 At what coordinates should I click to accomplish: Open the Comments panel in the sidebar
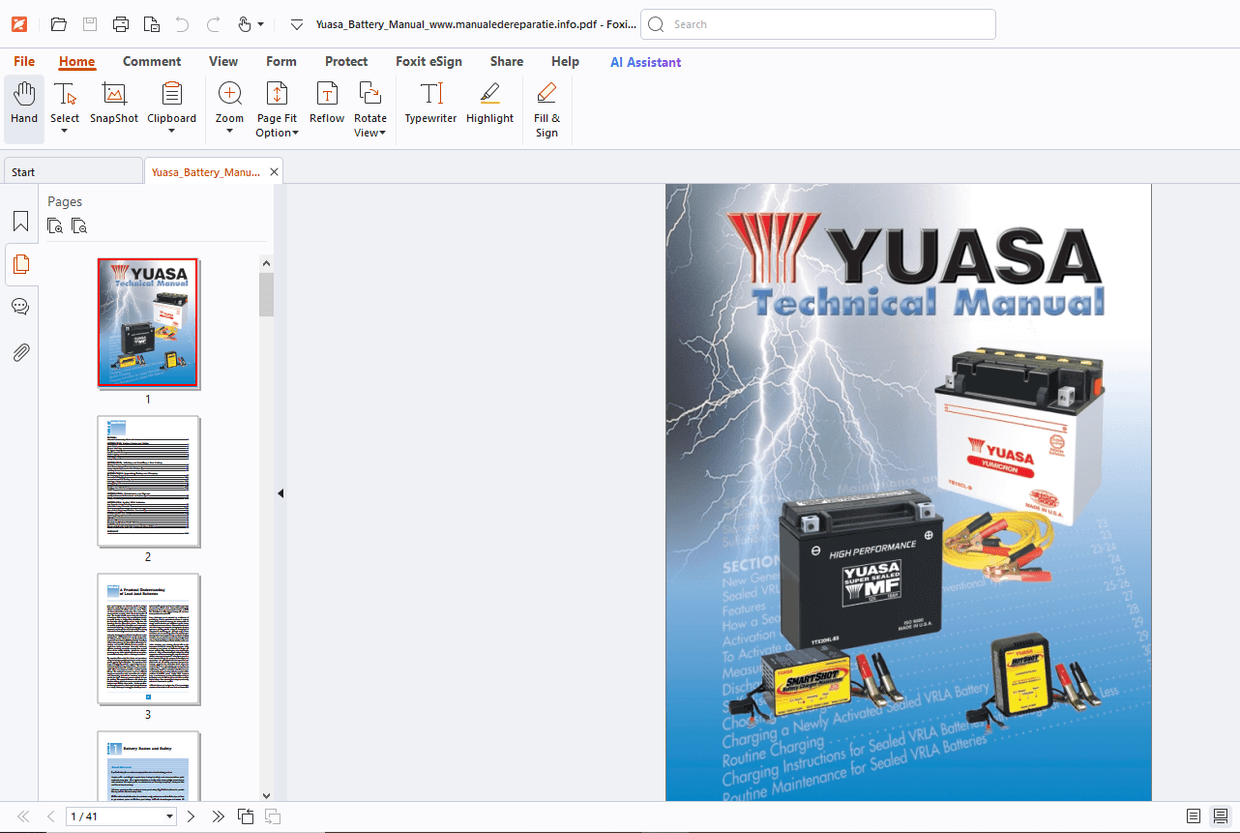click(x=20, y=306)
